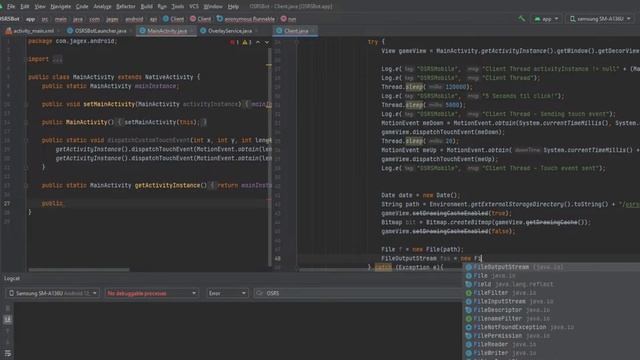Screen dimensions: 640x360
Task: Open the File menu
Action: [11, 7]
